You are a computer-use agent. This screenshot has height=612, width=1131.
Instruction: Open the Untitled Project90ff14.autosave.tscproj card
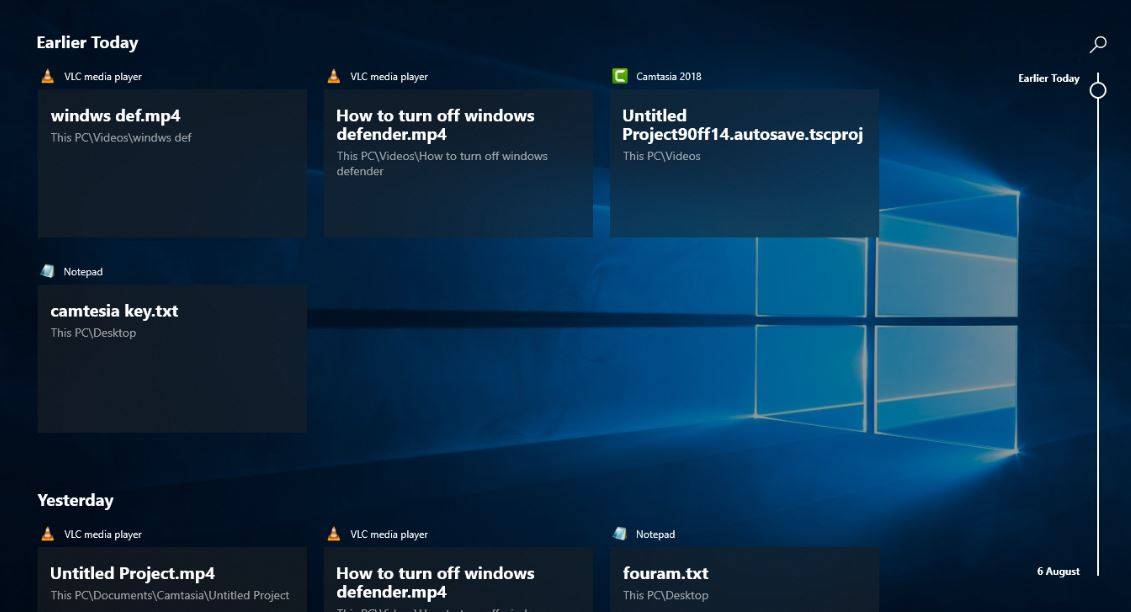(744, 163)
